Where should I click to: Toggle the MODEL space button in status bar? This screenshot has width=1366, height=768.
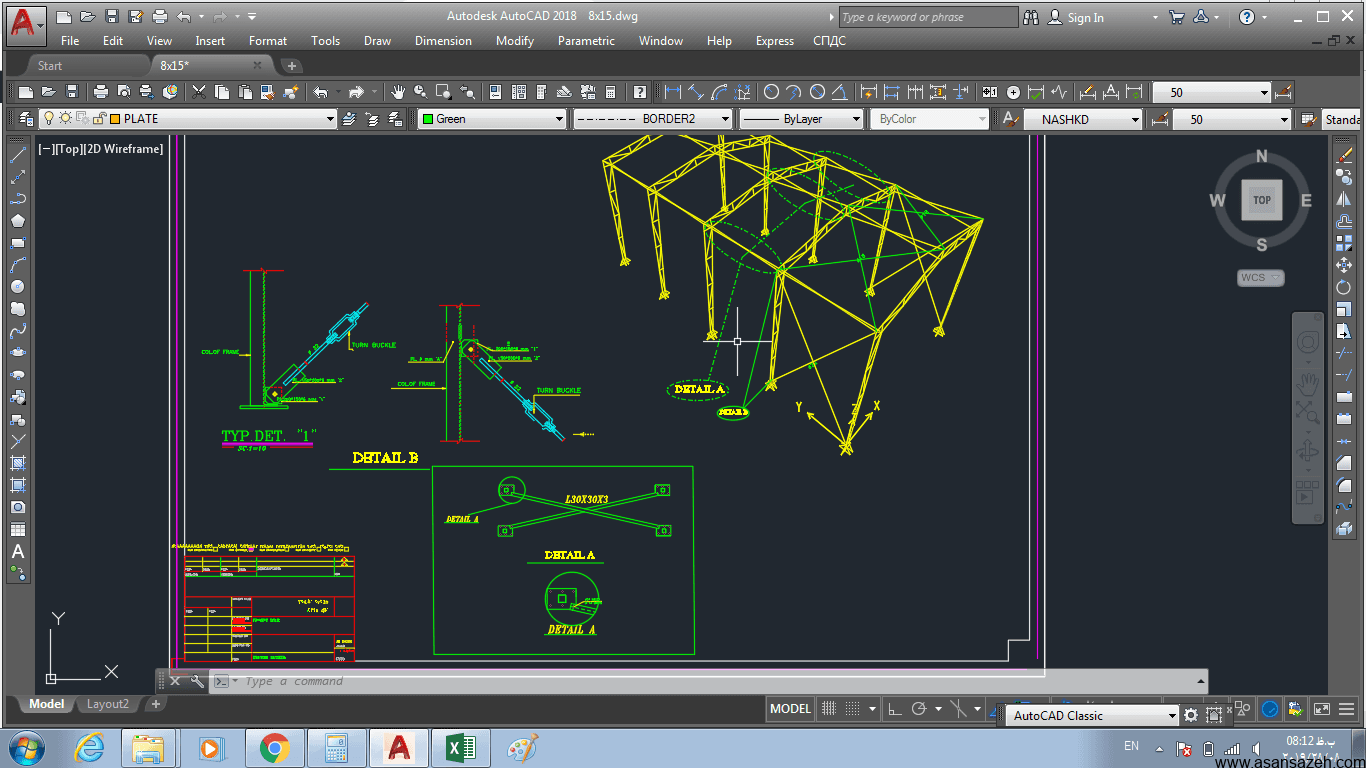tap(790, 709)
